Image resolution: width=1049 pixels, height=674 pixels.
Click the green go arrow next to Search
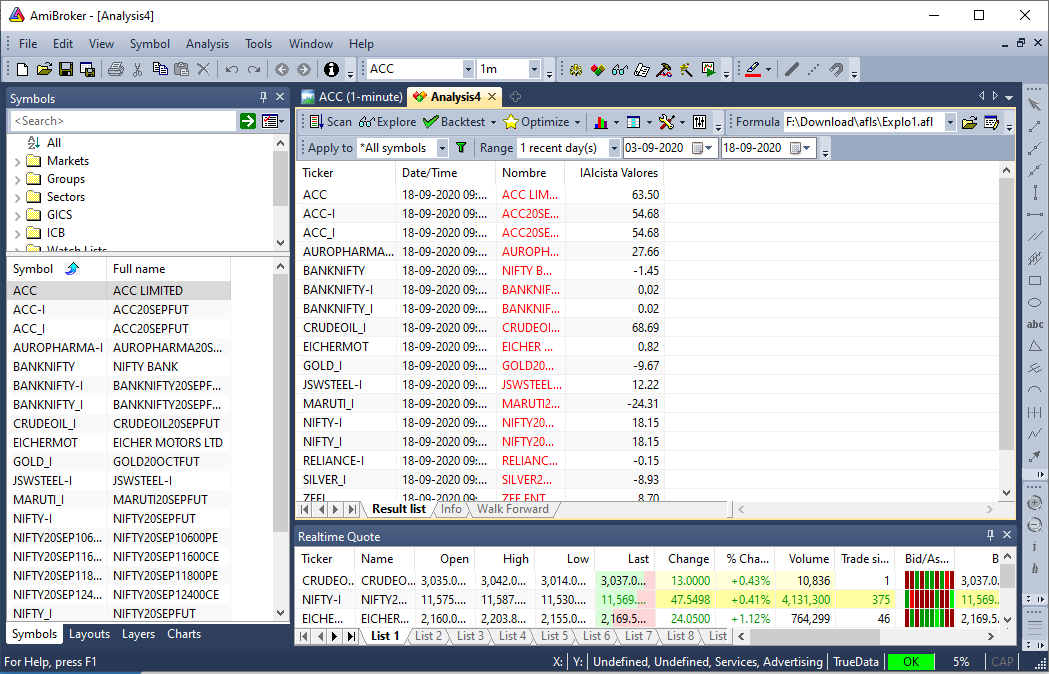pyautogui.click(x=248, y=121)
